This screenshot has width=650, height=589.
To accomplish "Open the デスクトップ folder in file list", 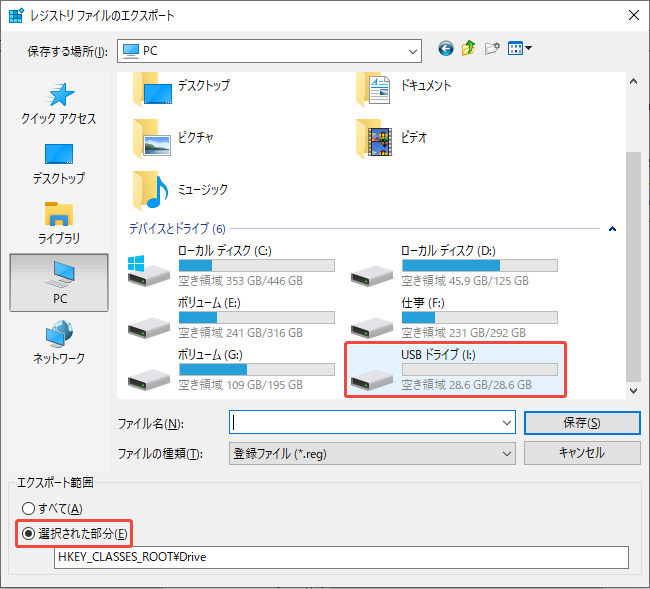I will 182,88.
